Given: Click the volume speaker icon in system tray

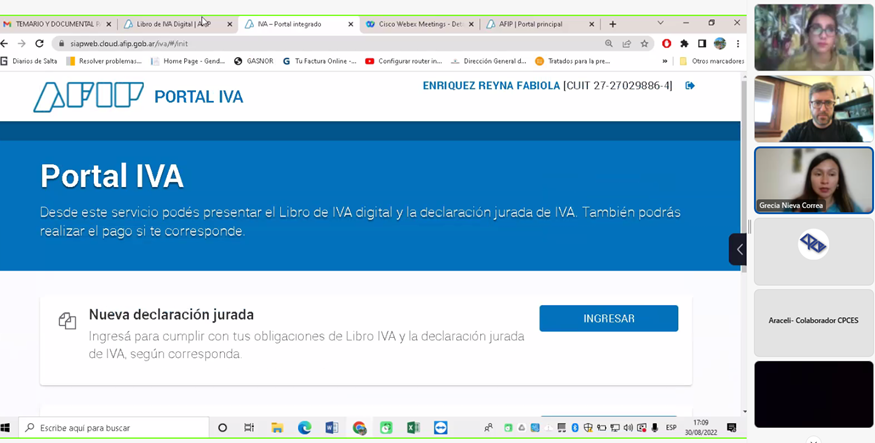Looking at the screenshot, I should [628, 428].
